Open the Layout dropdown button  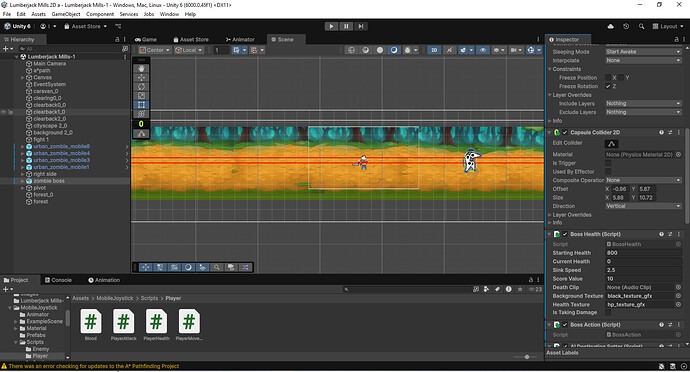pyautogui.click(x=668, y=26)
